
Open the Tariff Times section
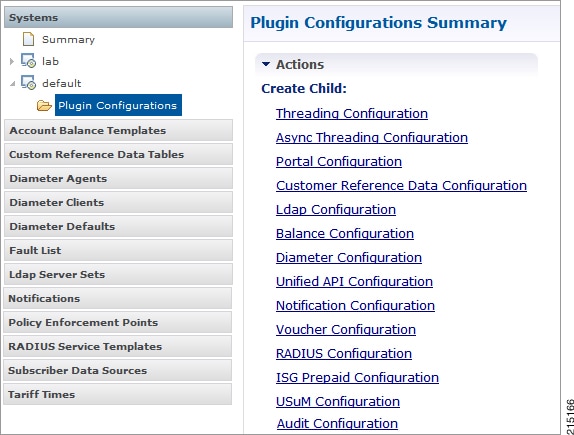pyautogui.click(x=118, y=394)
